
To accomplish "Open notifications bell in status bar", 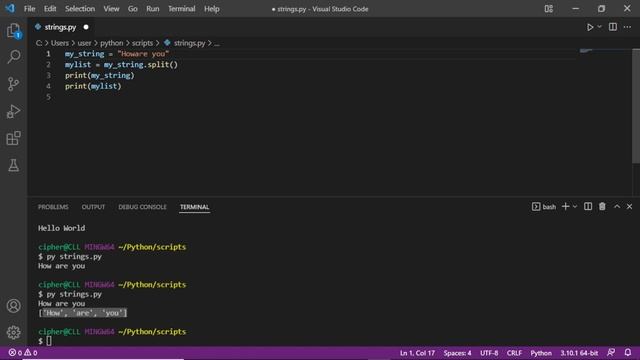I will tap(628, 352).
